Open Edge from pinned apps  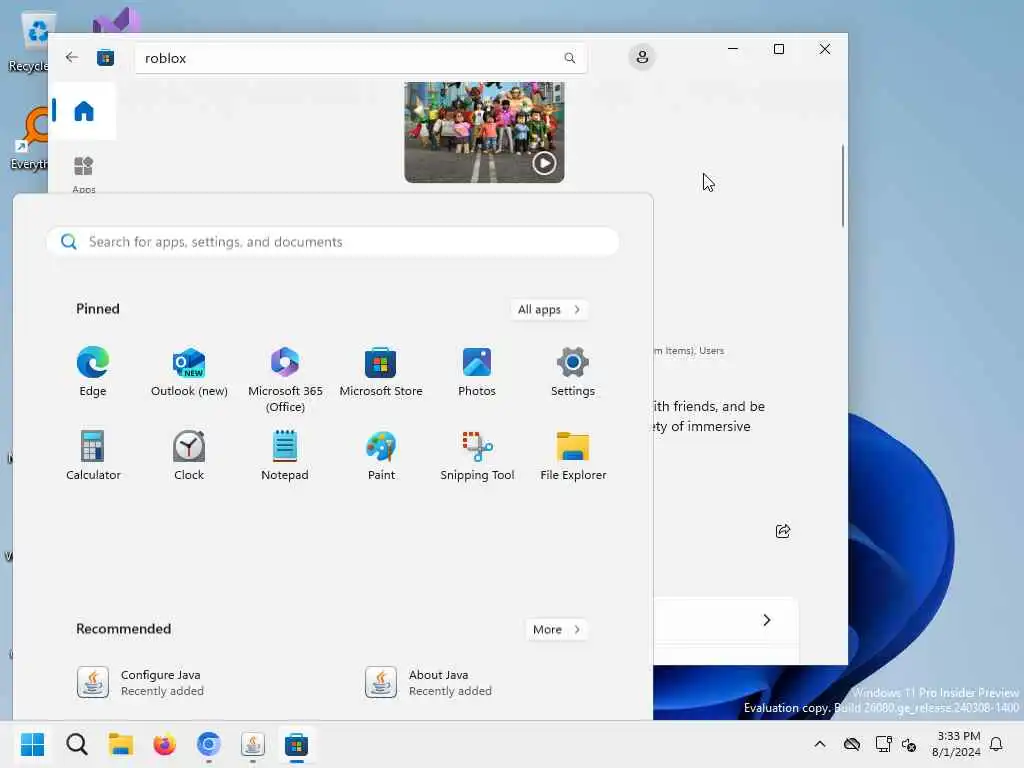pos(93,372)
